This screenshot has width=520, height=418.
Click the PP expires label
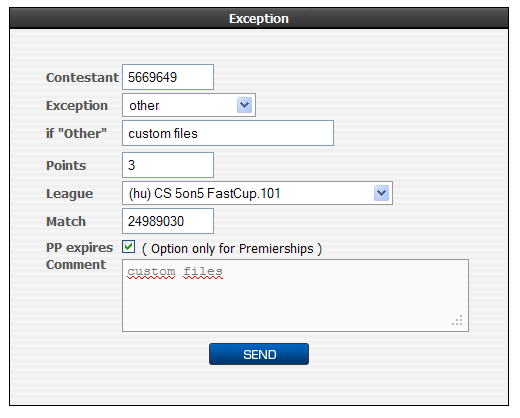79,248
